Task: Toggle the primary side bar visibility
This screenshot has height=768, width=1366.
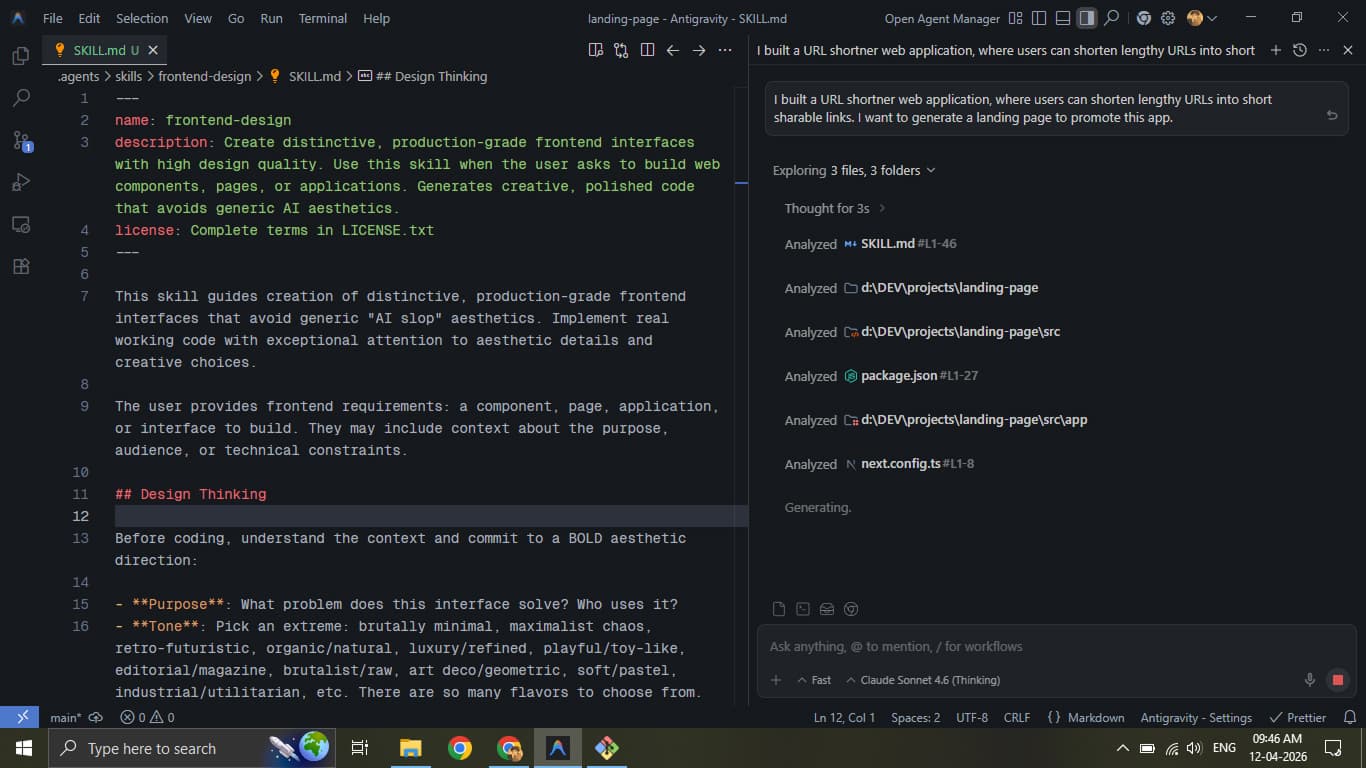Action: 1037,17
